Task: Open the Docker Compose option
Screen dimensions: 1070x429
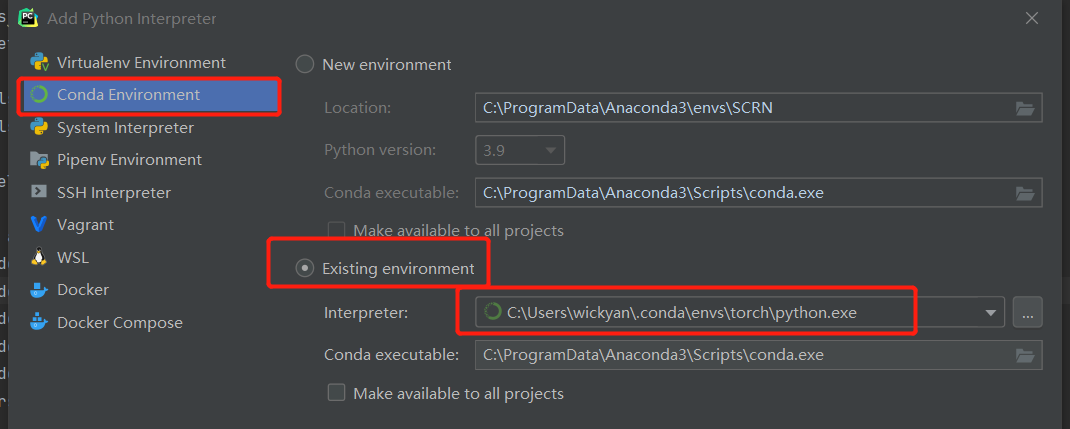Action: (119, 323)
